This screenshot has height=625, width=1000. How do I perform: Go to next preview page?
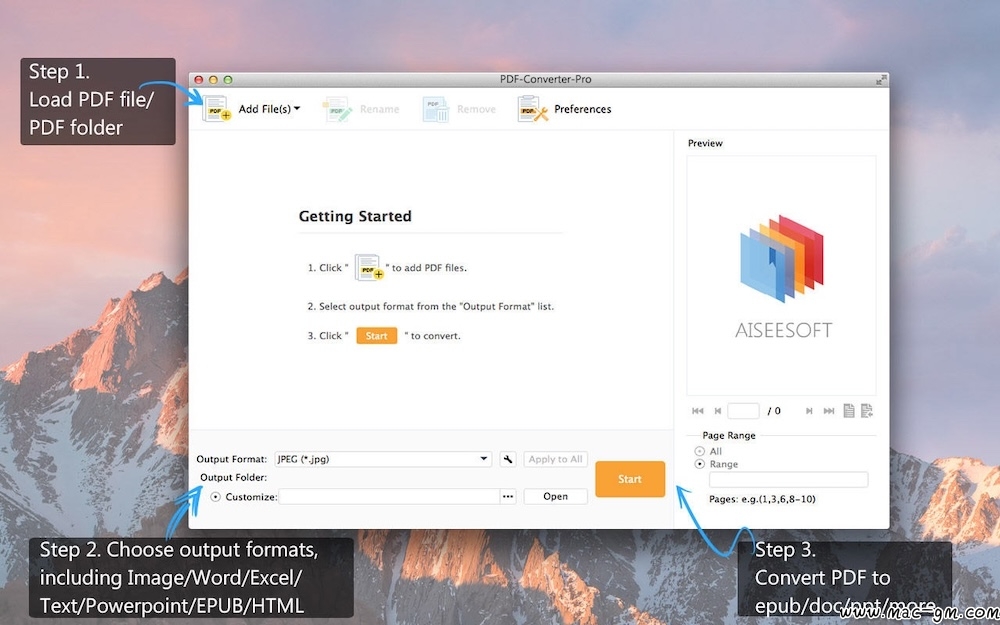coord(809,411)
